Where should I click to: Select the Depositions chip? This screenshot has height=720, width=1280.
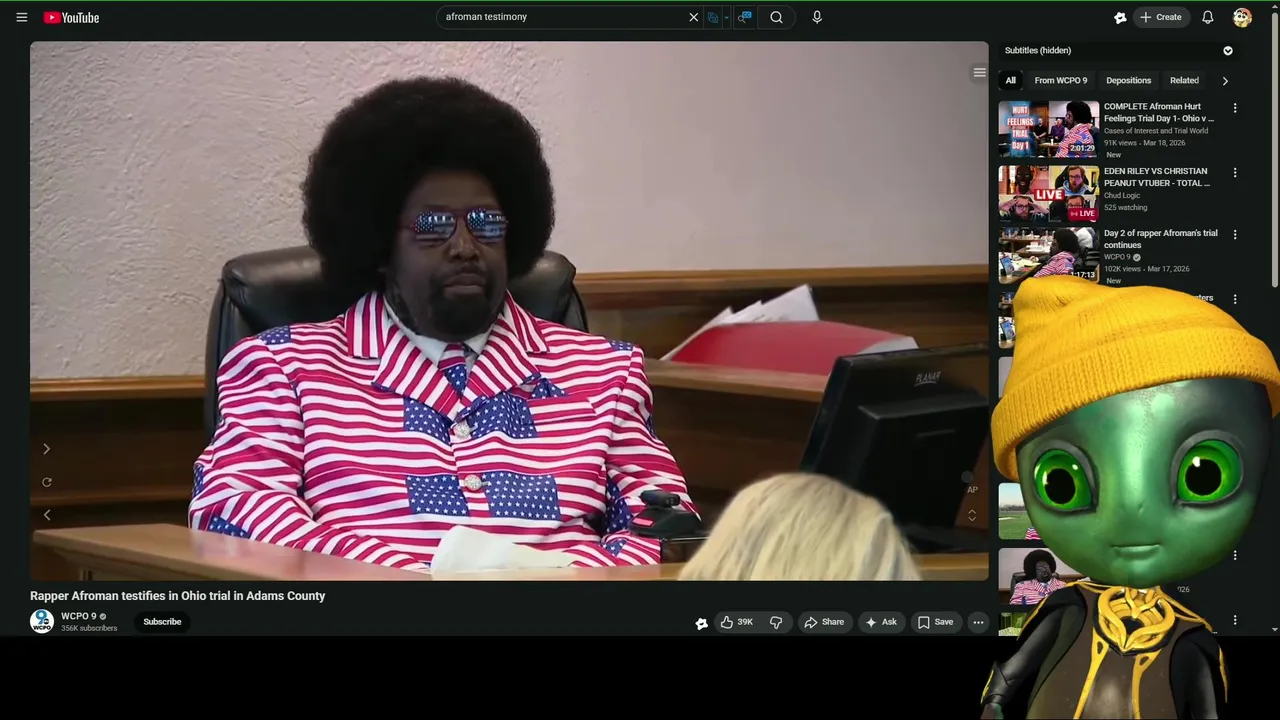pos(1128,80)
